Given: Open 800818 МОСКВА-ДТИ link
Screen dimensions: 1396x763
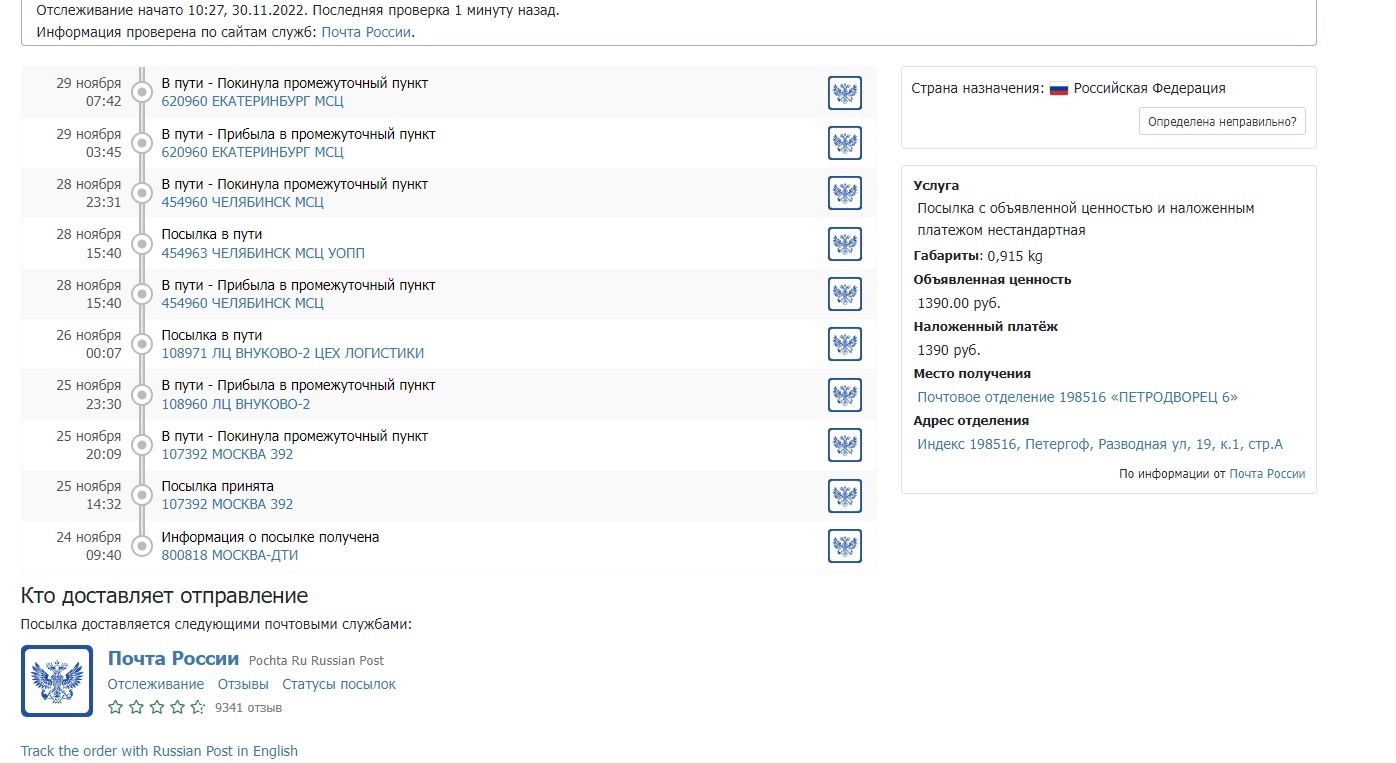Looking at the screenshot, I should (x=230, y=555).
